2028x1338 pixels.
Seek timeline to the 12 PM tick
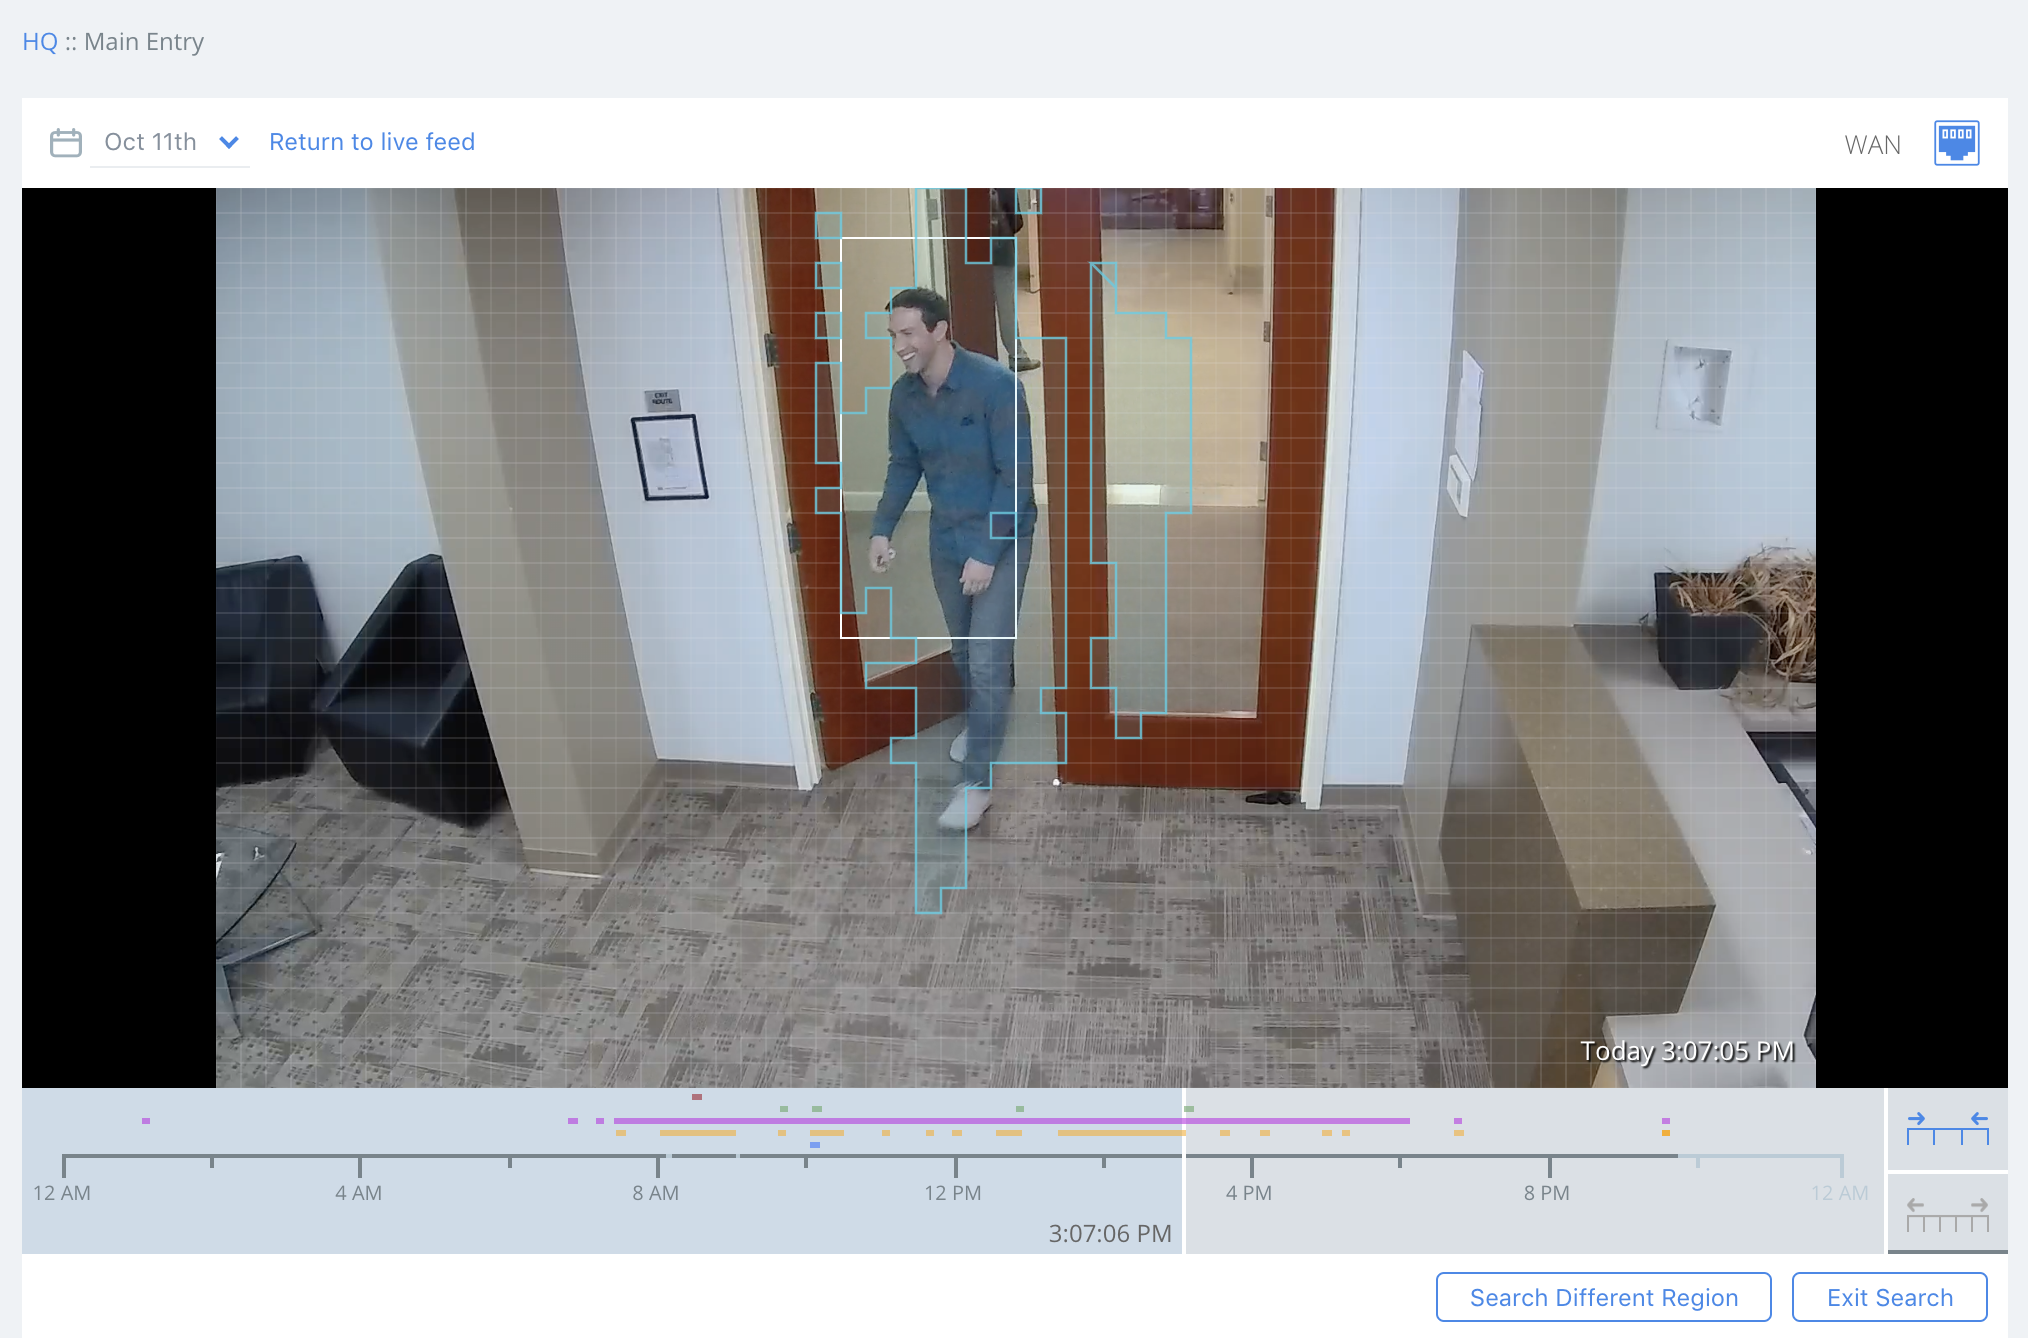pos(955,1164)
